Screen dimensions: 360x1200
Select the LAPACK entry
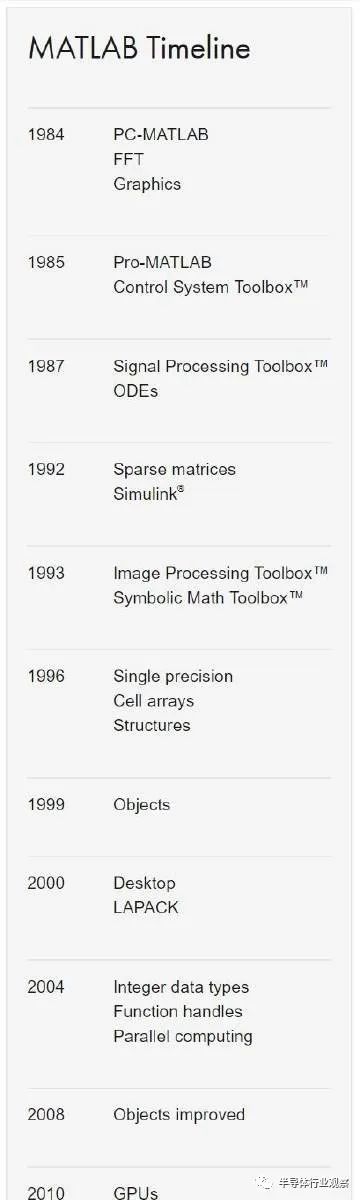(x=146, y=908)
